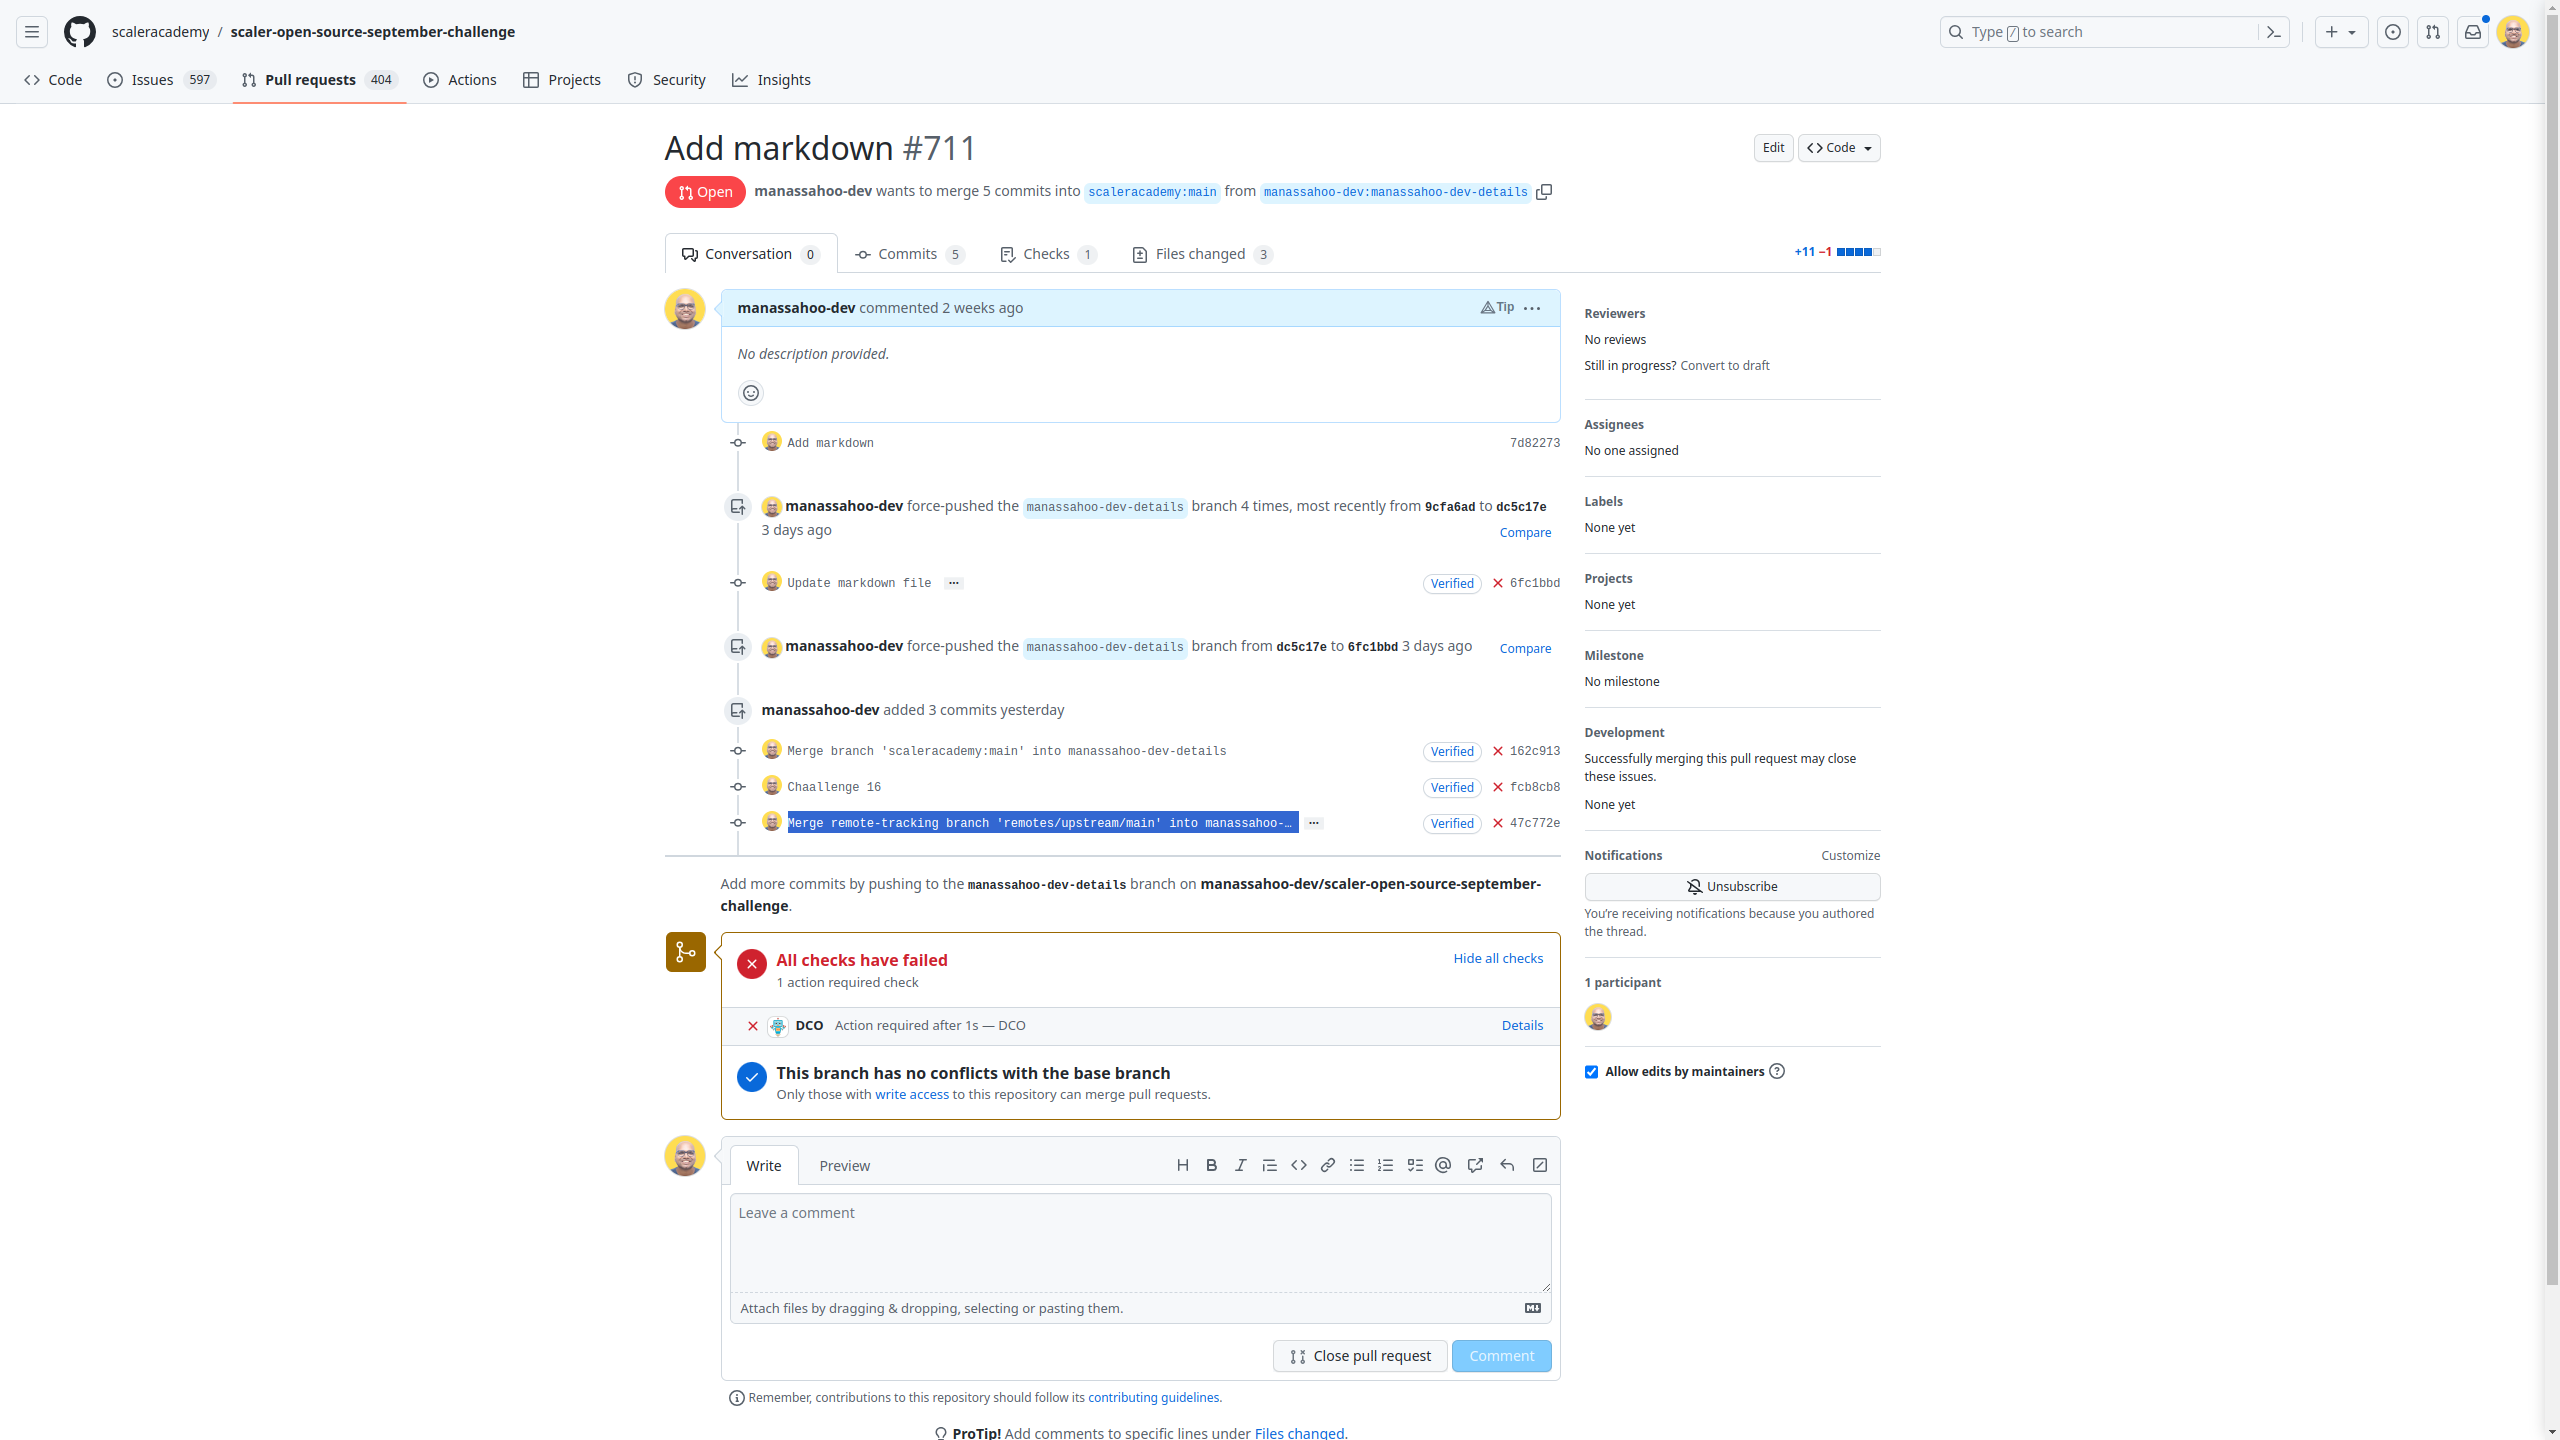Insert a code snippet via toolbar icon
The width and height of the screenshot is (2560, 1440).
(1298, 1165)
